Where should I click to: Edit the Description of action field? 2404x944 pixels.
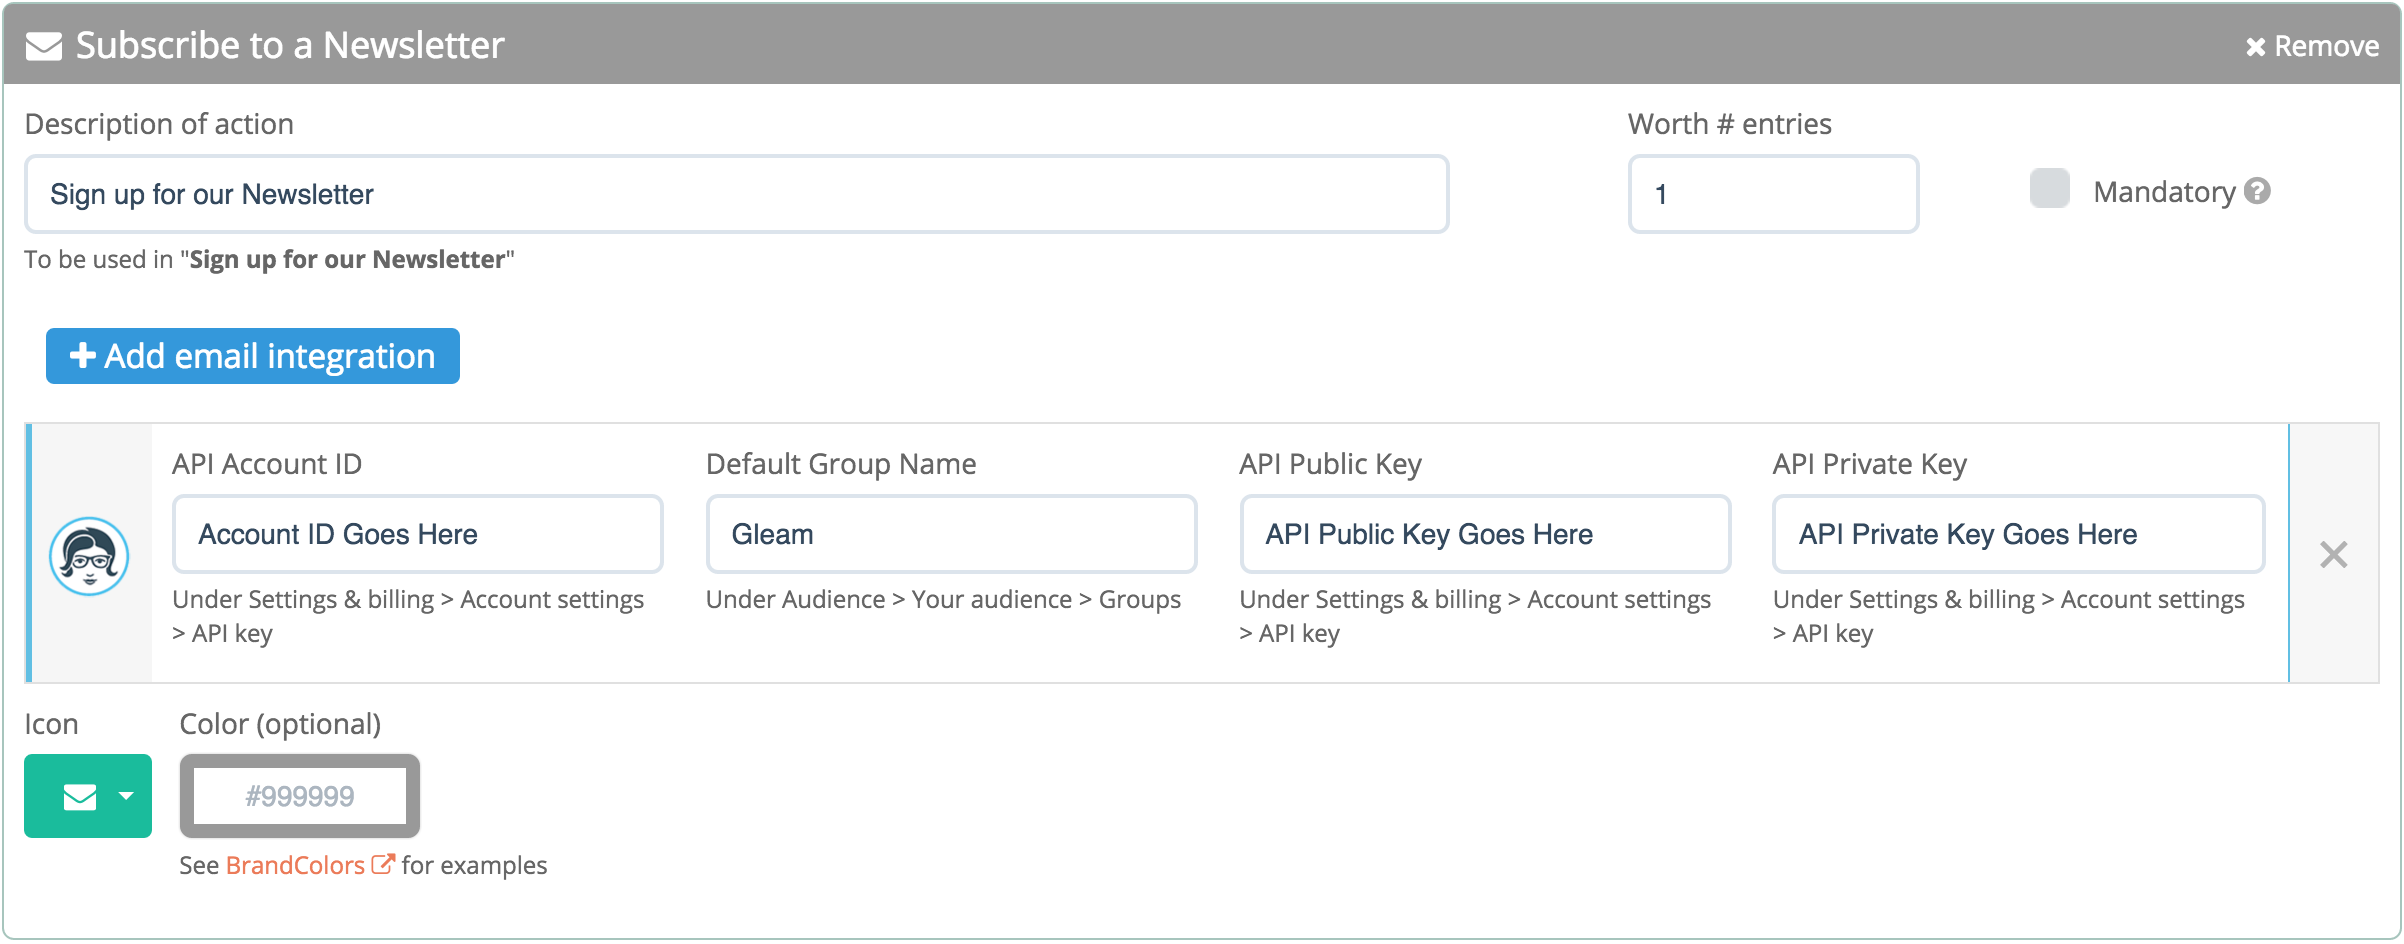[x=737, y=194]
